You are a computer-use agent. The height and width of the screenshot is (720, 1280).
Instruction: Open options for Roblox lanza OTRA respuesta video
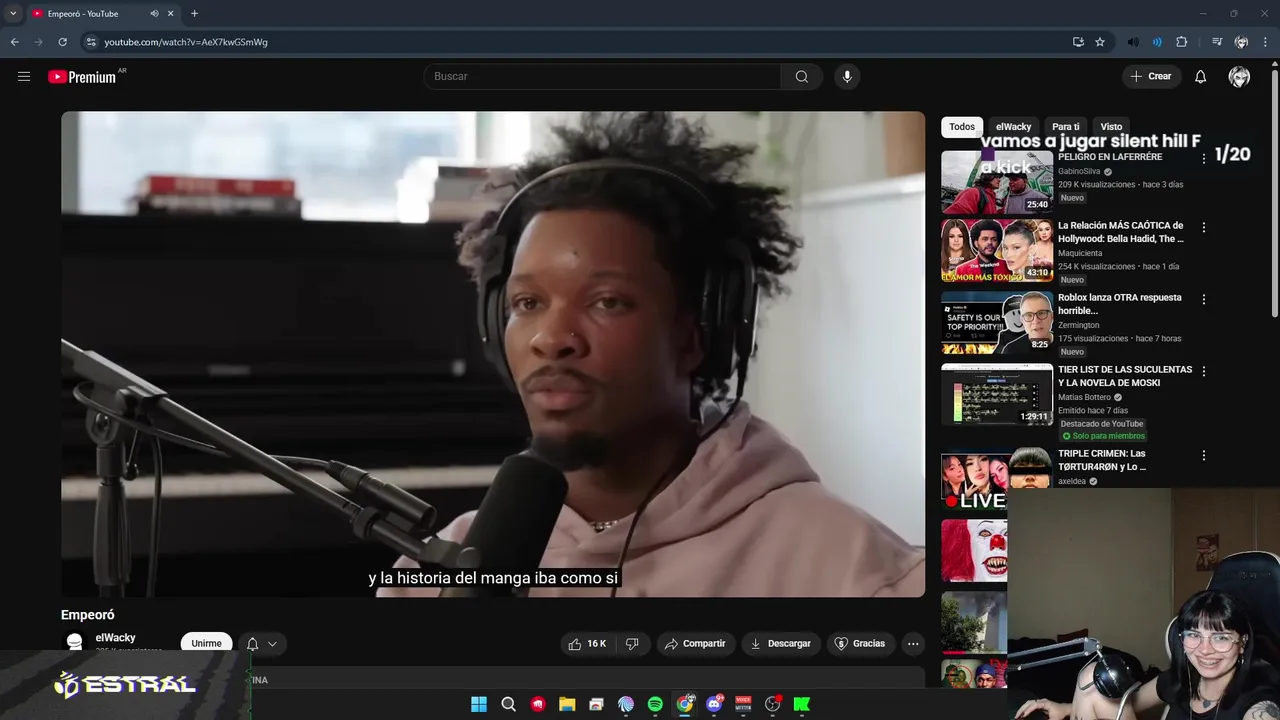pos(1204,299)
